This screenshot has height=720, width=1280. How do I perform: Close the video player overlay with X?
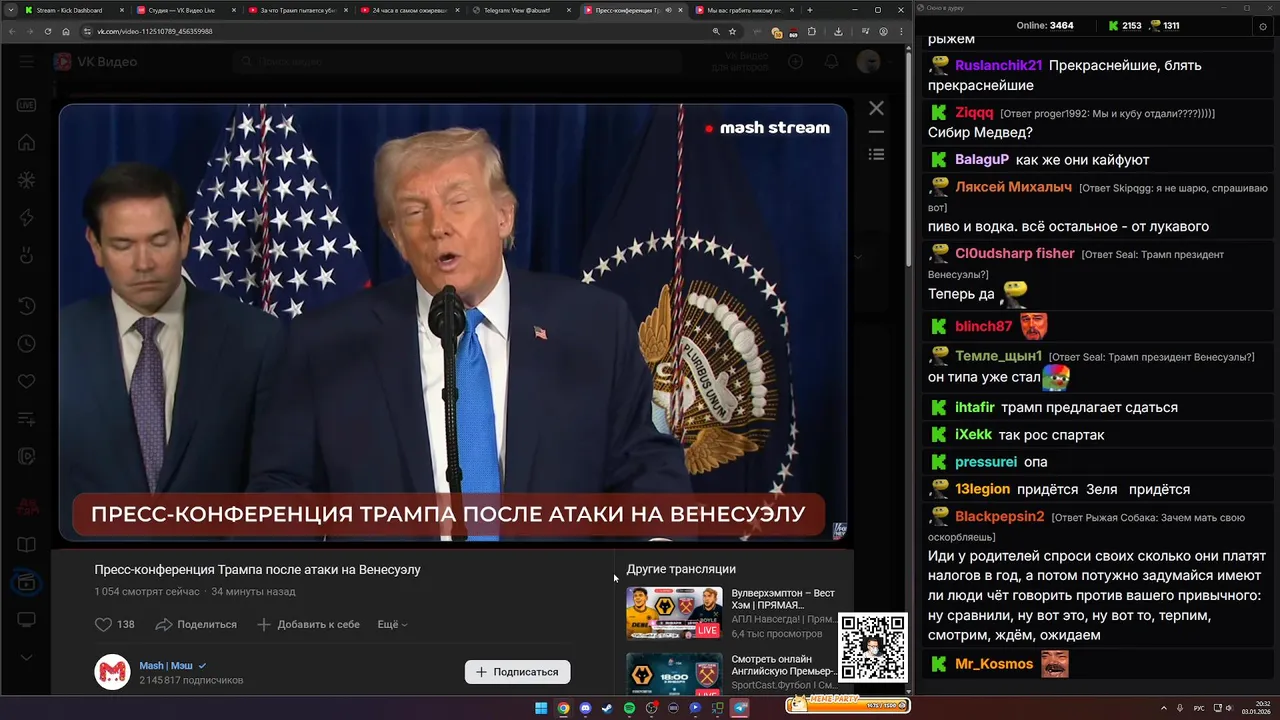876,108
